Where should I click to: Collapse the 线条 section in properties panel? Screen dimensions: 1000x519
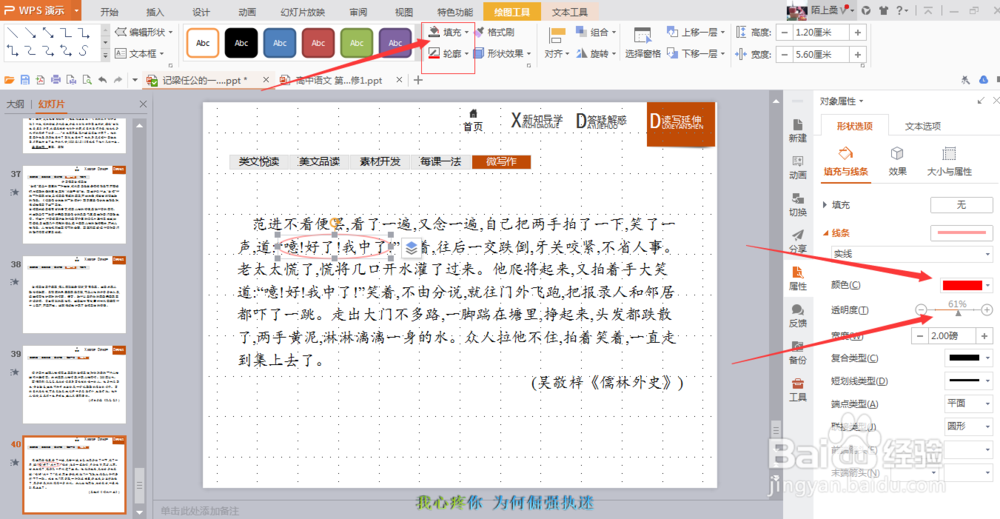826,233
